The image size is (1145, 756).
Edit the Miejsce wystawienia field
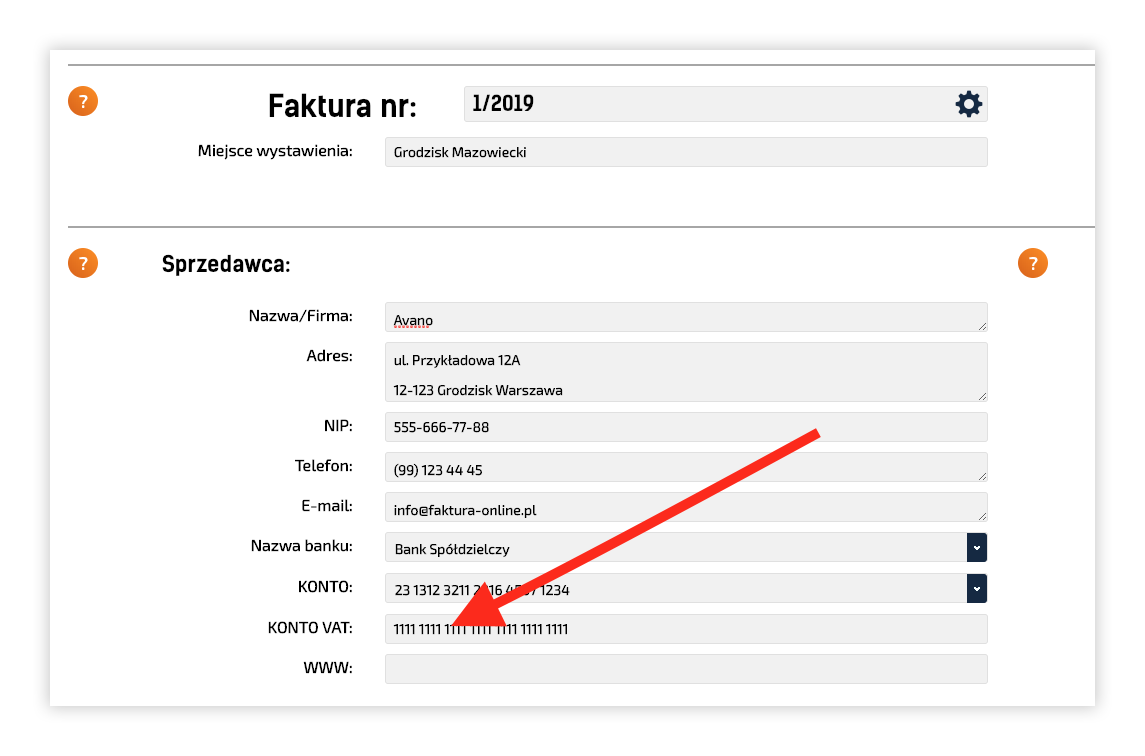(x=686, y=152)
